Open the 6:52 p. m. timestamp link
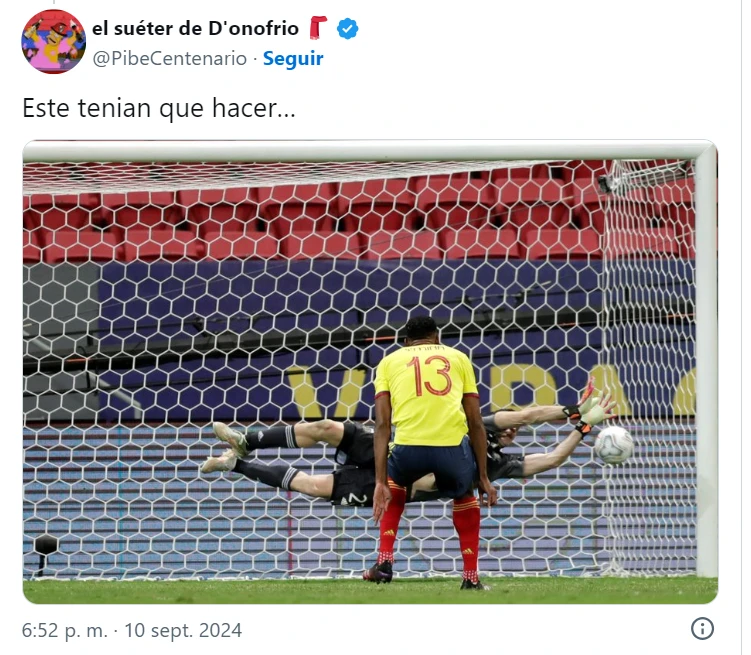Screen dimensions: 751x655 tap(65, 630)
